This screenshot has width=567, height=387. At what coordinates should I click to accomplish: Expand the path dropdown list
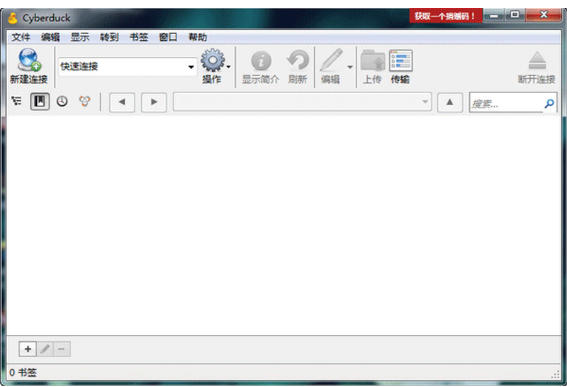click(425, 102)
